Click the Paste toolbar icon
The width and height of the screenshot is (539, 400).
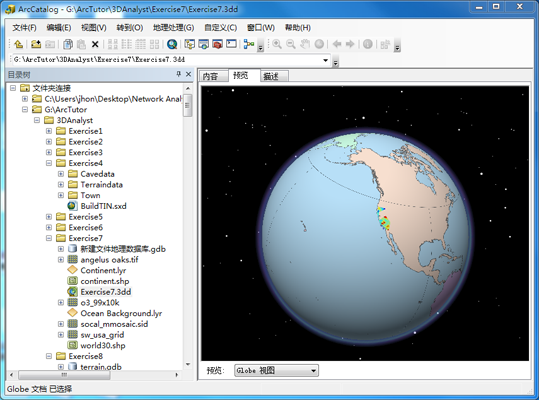pos(81,44)
